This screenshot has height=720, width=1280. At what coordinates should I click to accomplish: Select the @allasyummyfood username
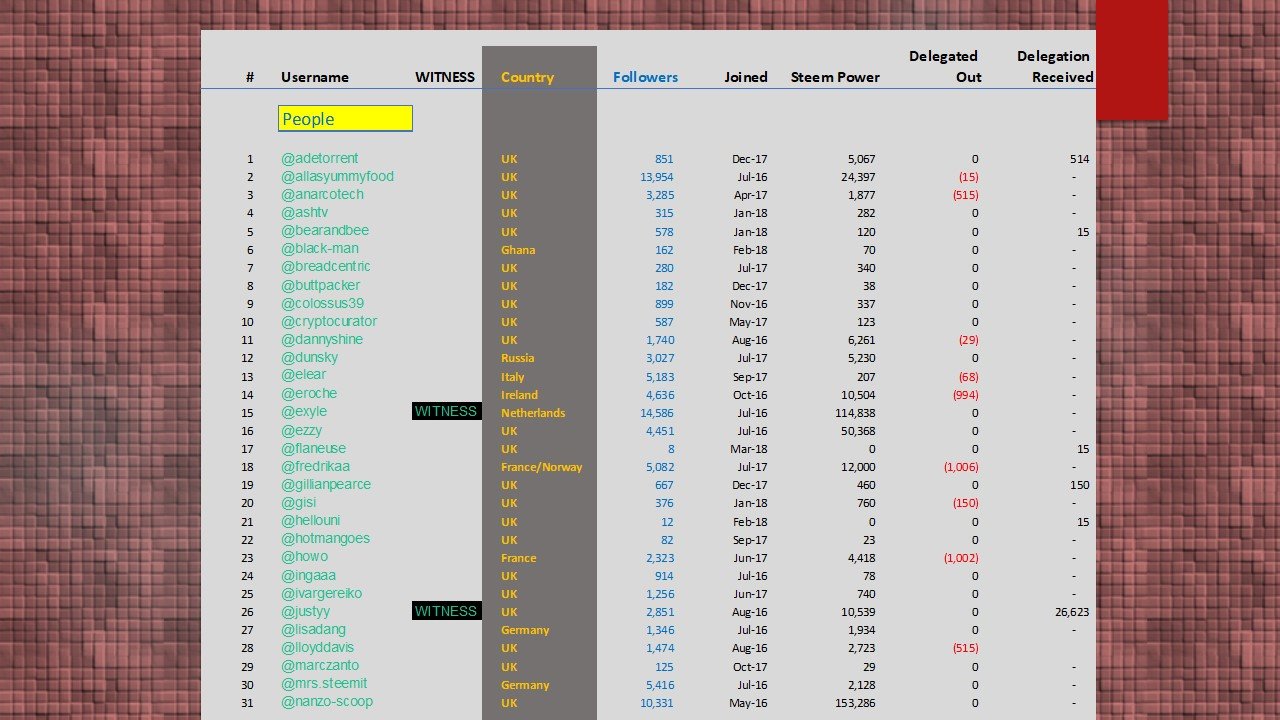click(x=337, y=176)
